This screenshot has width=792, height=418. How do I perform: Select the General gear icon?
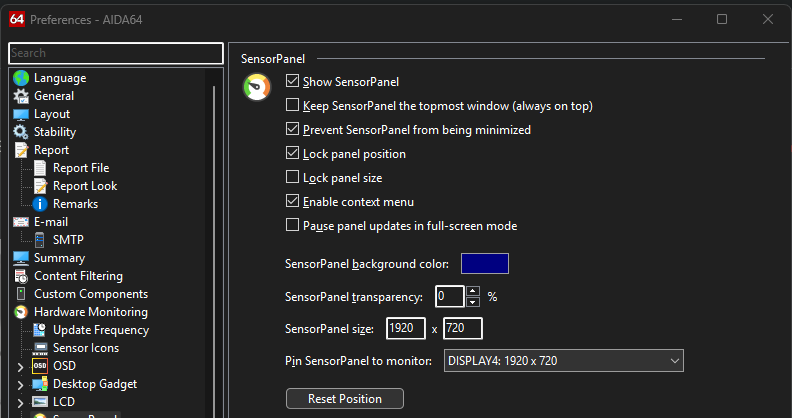(21, 96)
